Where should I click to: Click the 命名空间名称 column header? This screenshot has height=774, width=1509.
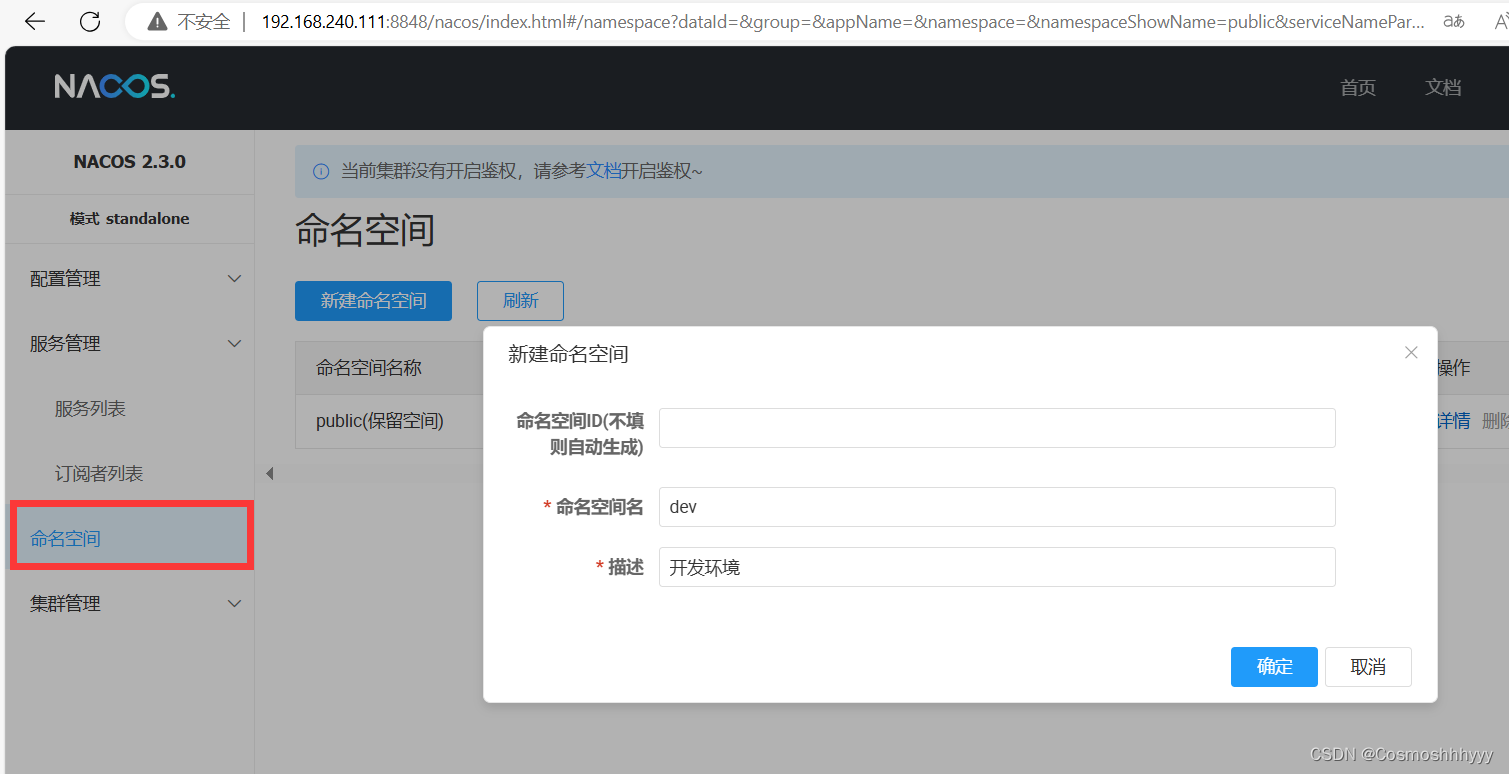369,368
